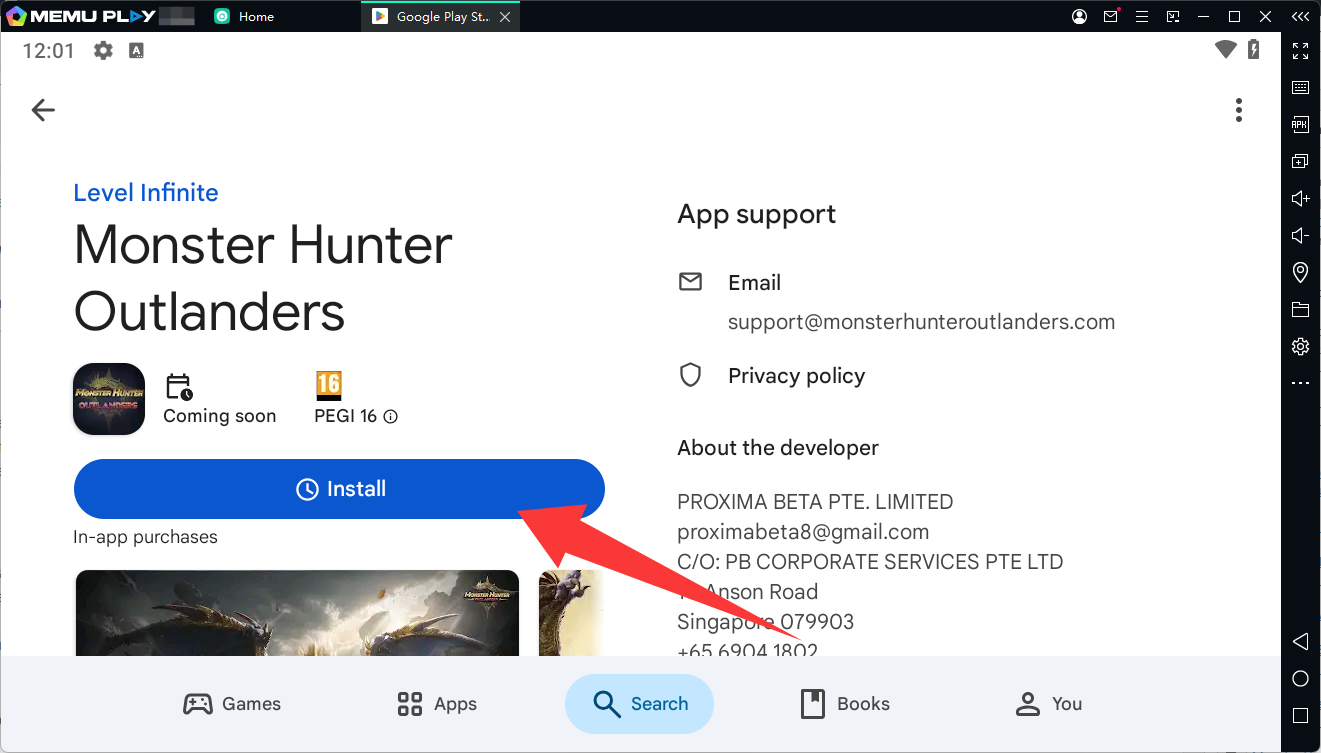Switch to the Home tab
This screenshot has height=753, width=1321.
pyautogui.click(x=243, y=16)
